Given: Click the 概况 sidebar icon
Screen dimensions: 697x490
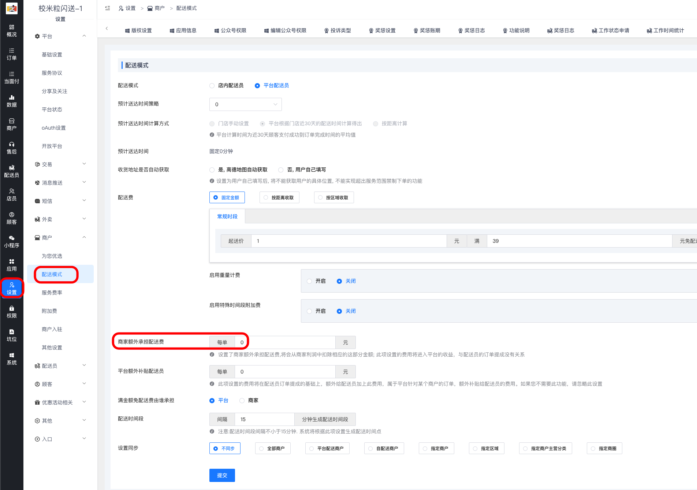Looking at the screenshot, I should pos(11,29).
